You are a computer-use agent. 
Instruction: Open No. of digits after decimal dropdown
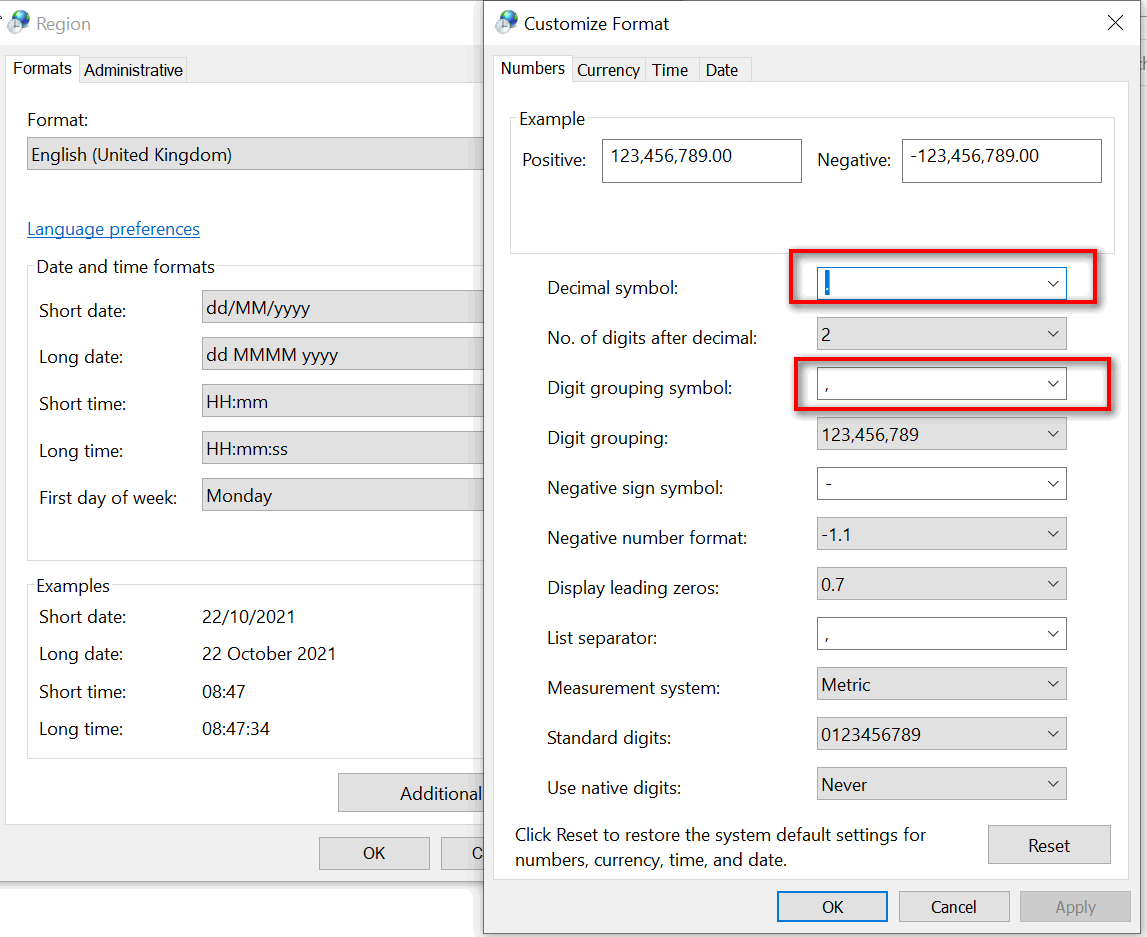click(1052, 334)
